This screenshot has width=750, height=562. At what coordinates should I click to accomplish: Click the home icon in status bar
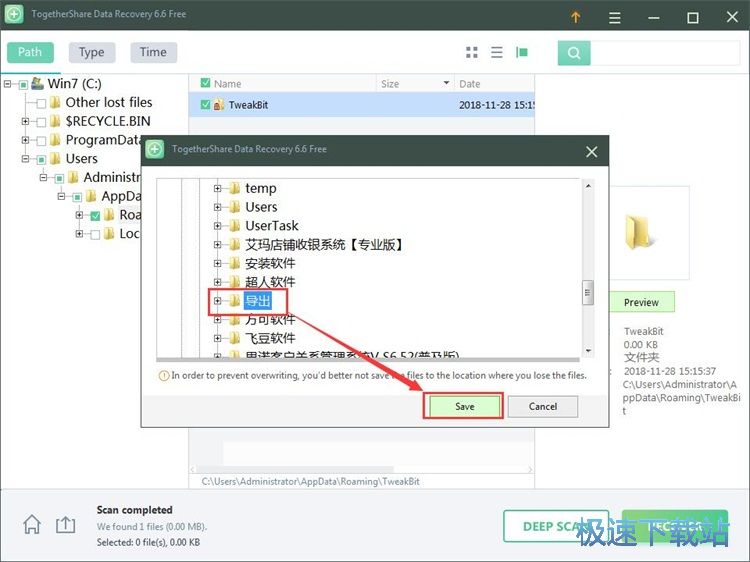(x=32, y=524)
